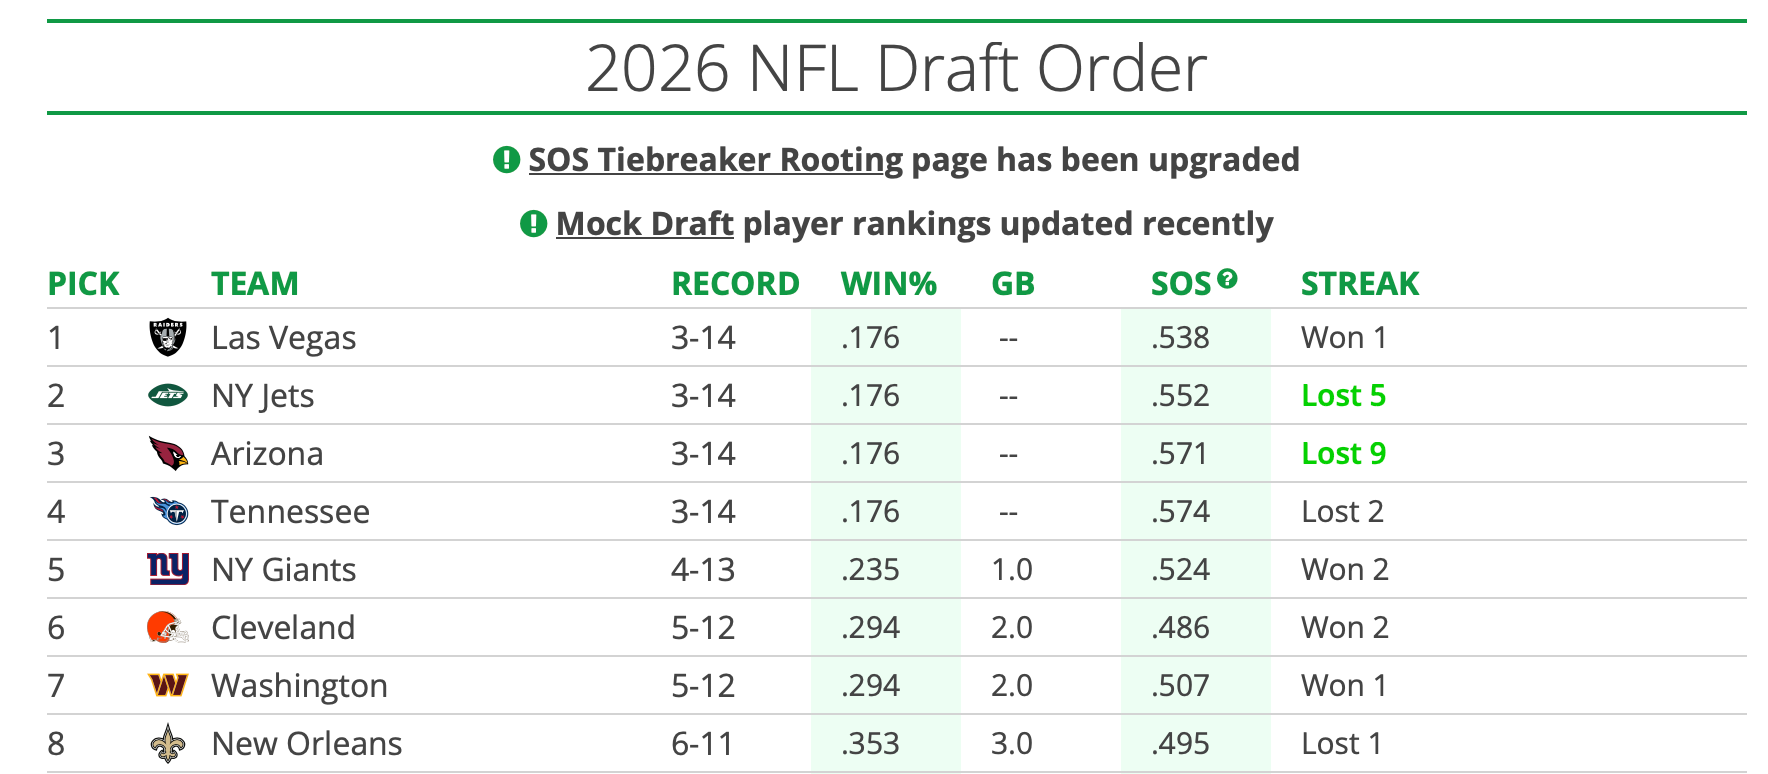The width and height of the screenshot is (1768, 774).
Task: Click the PICK column header
Action: pyautogui.click(x=83, y=284)
